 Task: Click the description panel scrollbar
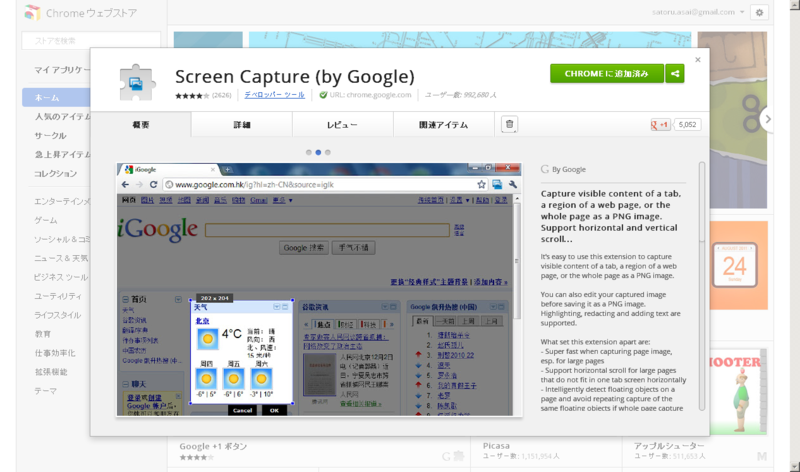702,286
